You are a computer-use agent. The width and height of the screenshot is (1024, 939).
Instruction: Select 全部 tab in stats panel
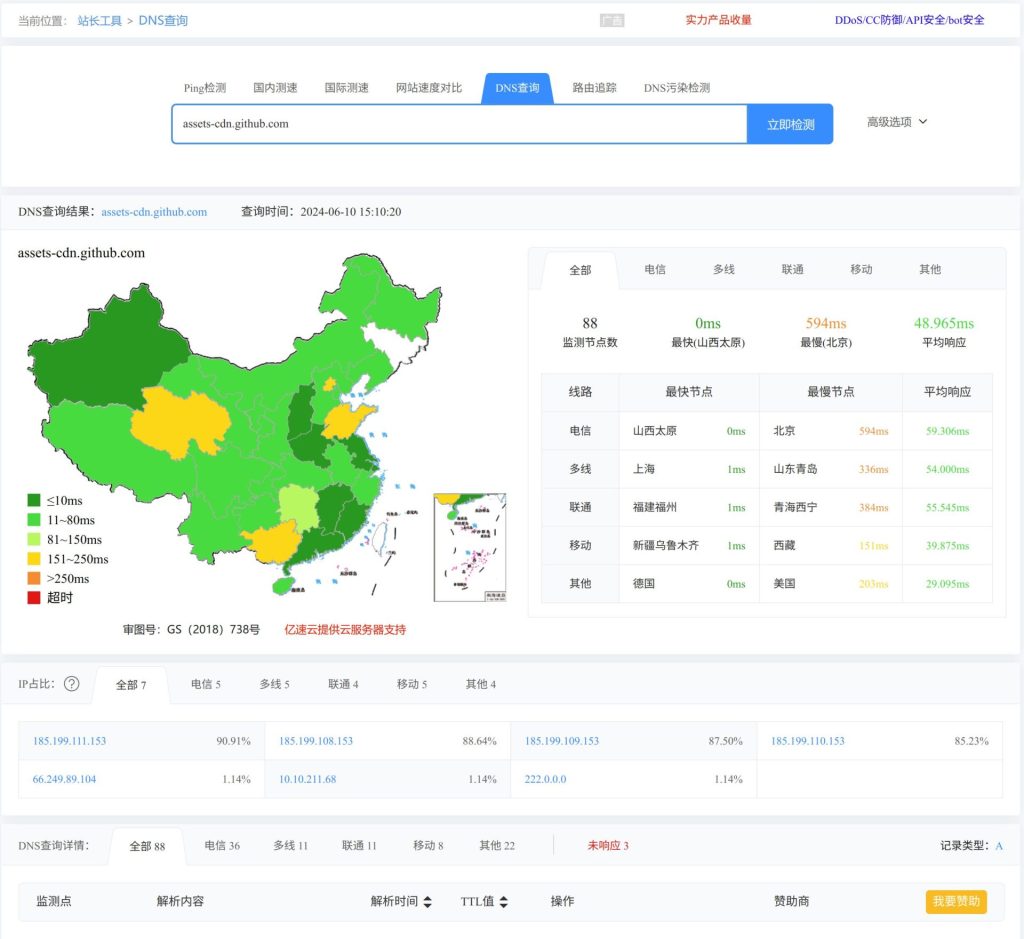580,270
